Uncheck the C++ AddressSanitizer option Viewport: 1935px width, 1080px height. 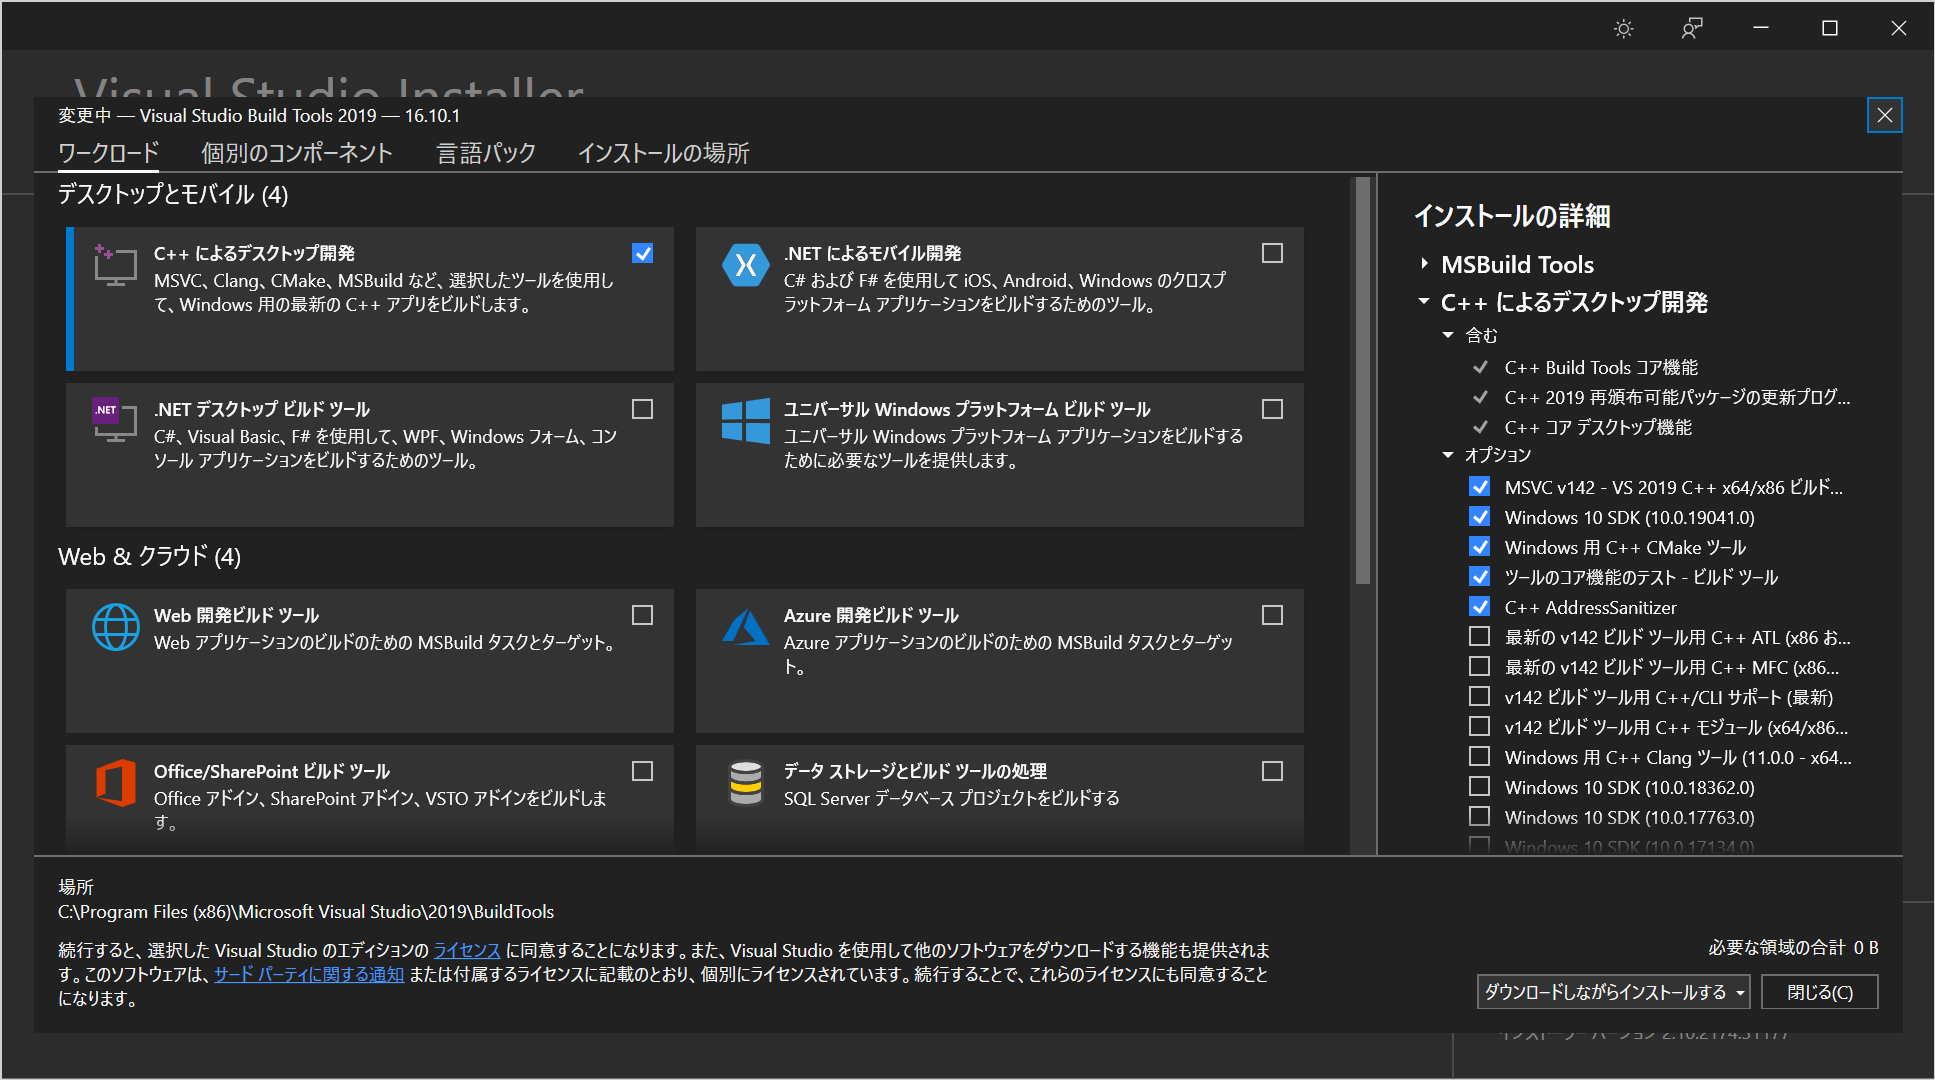pyautogui.click(x=1480, y=606)
